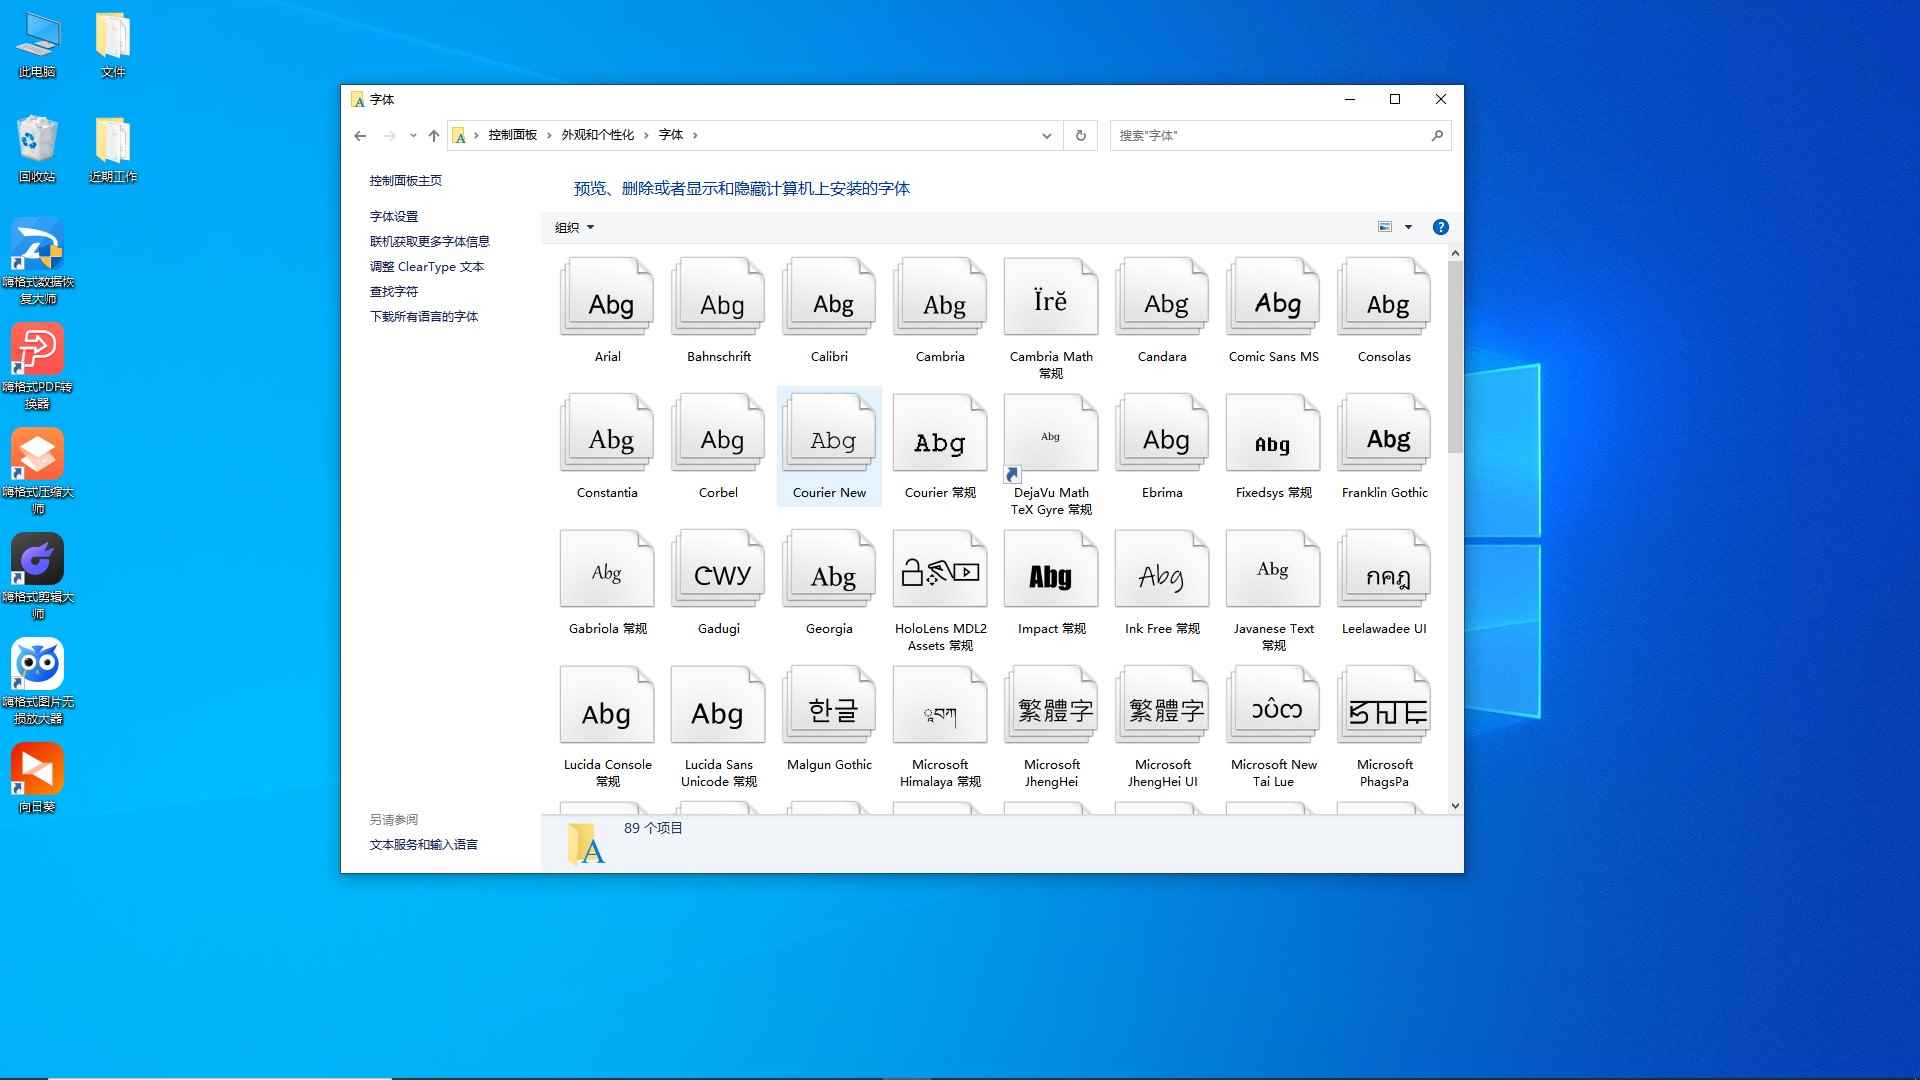Open the 调整 ClearType 文本 link
This screenshot has height=1080, width=1920.
click(426, 266)
